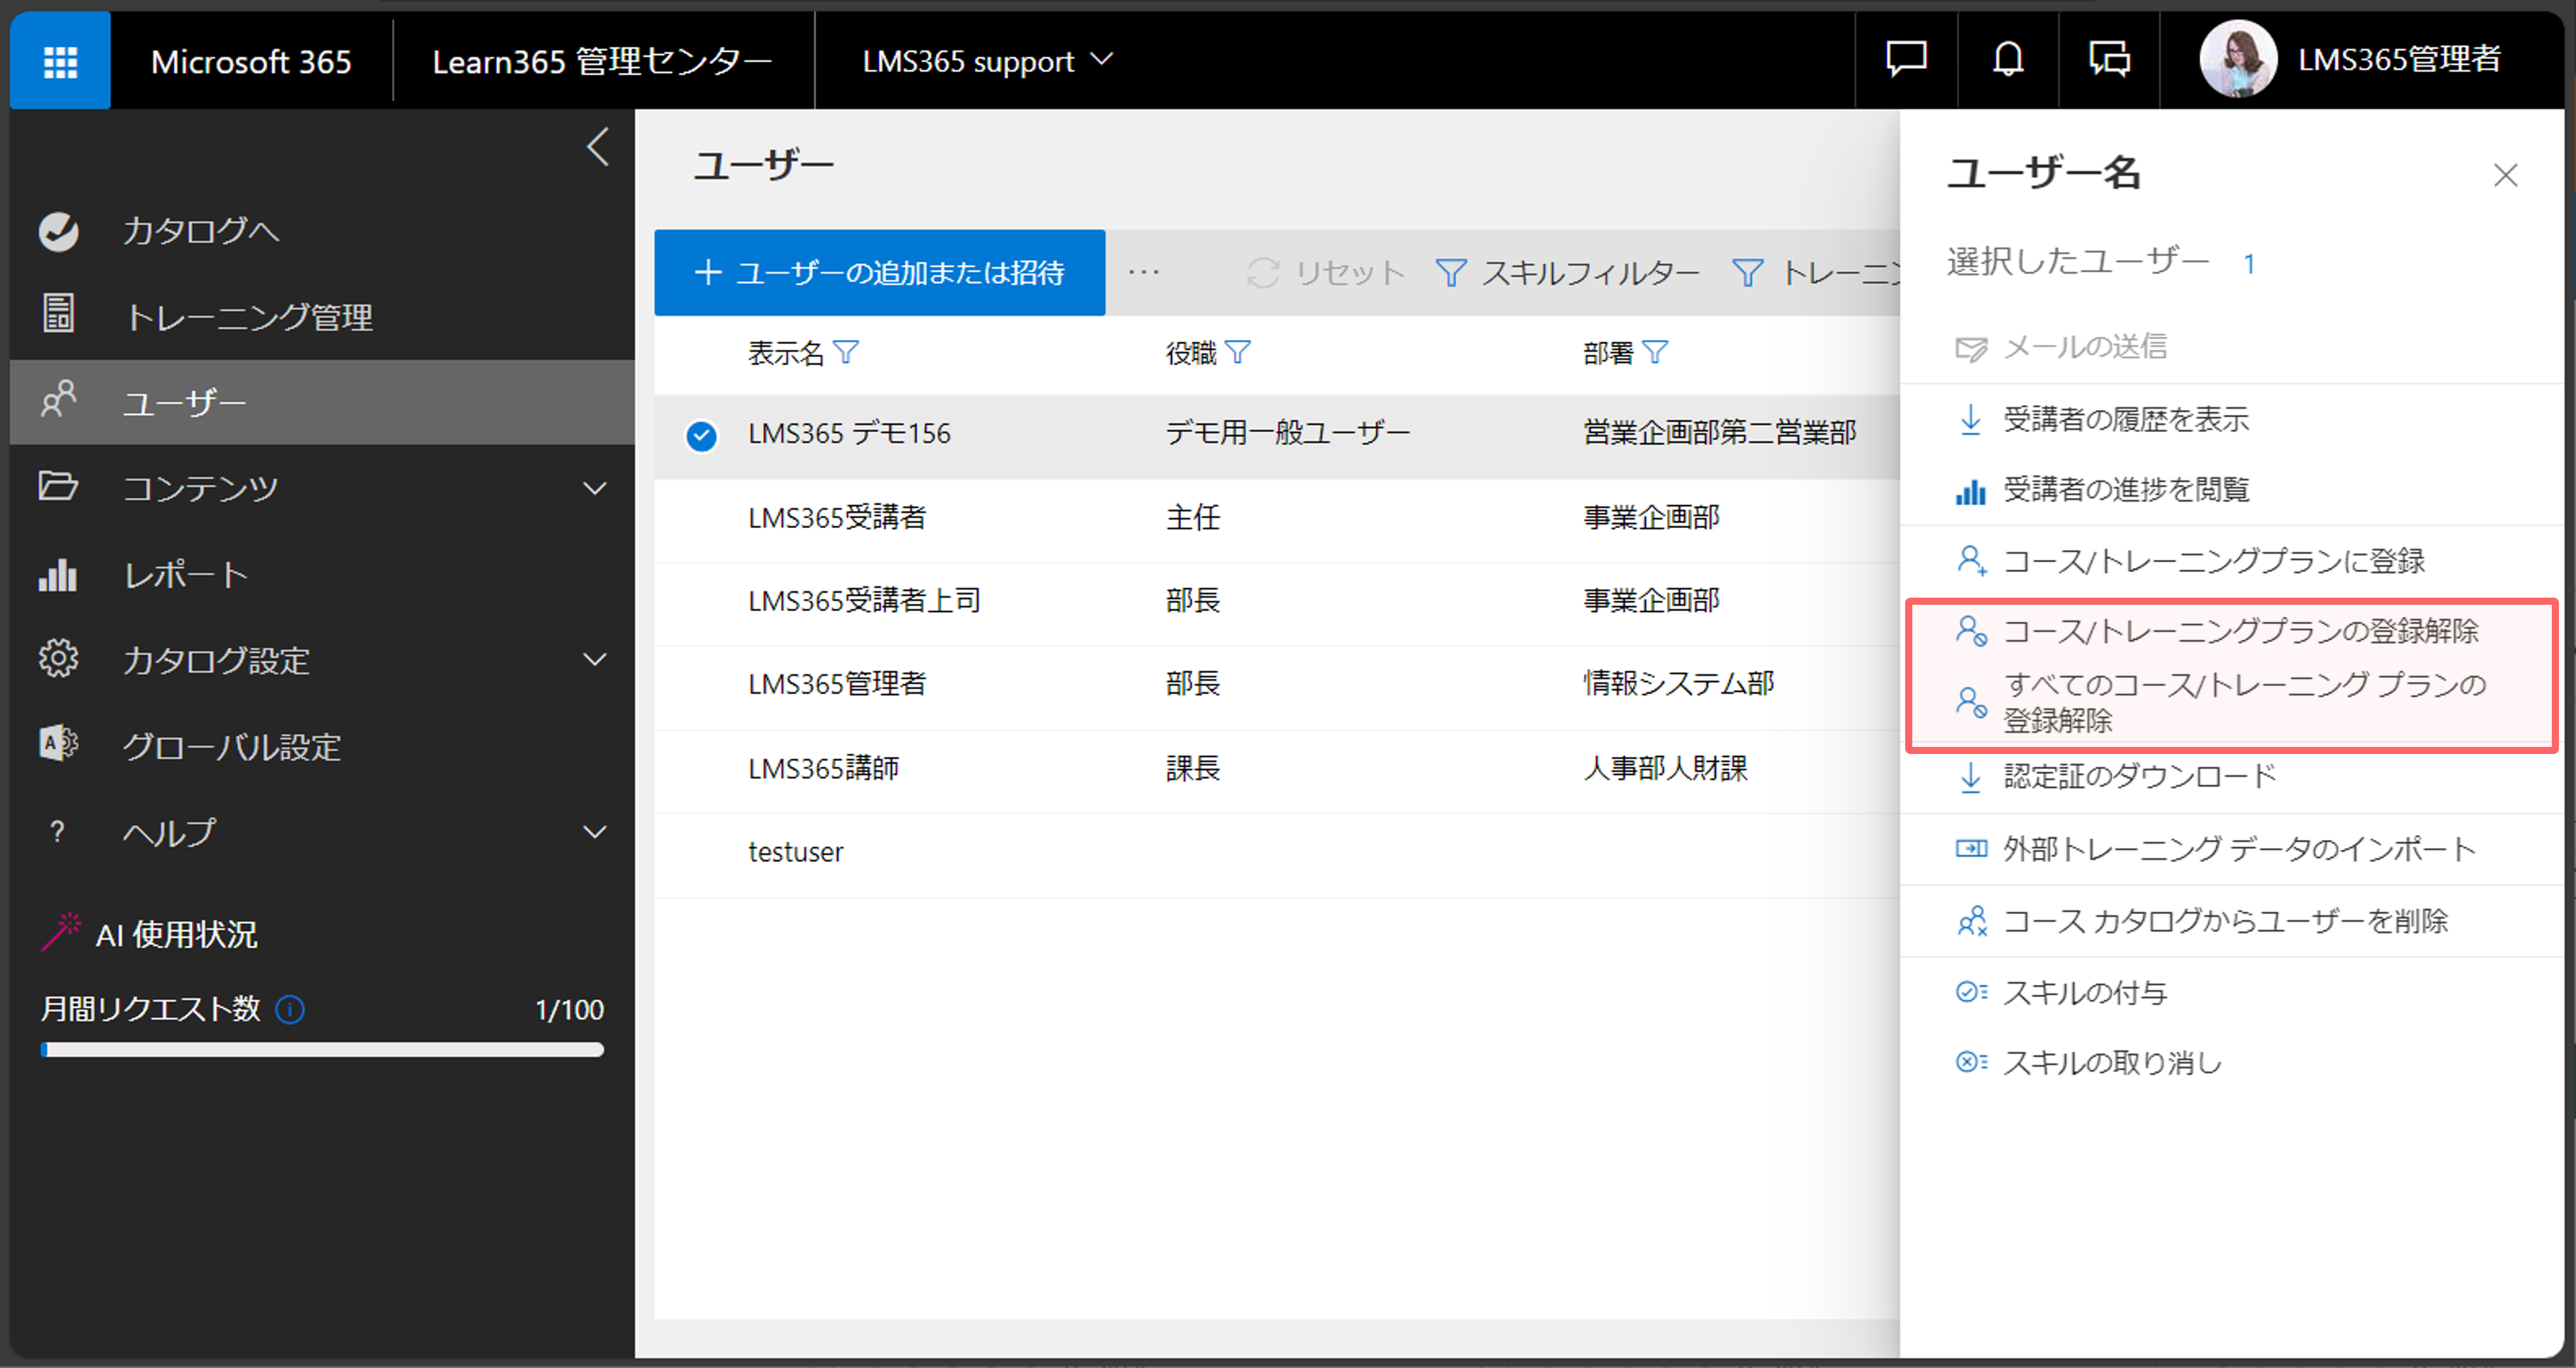Open the conversation bubbles icon in header

coord(2109,59)
